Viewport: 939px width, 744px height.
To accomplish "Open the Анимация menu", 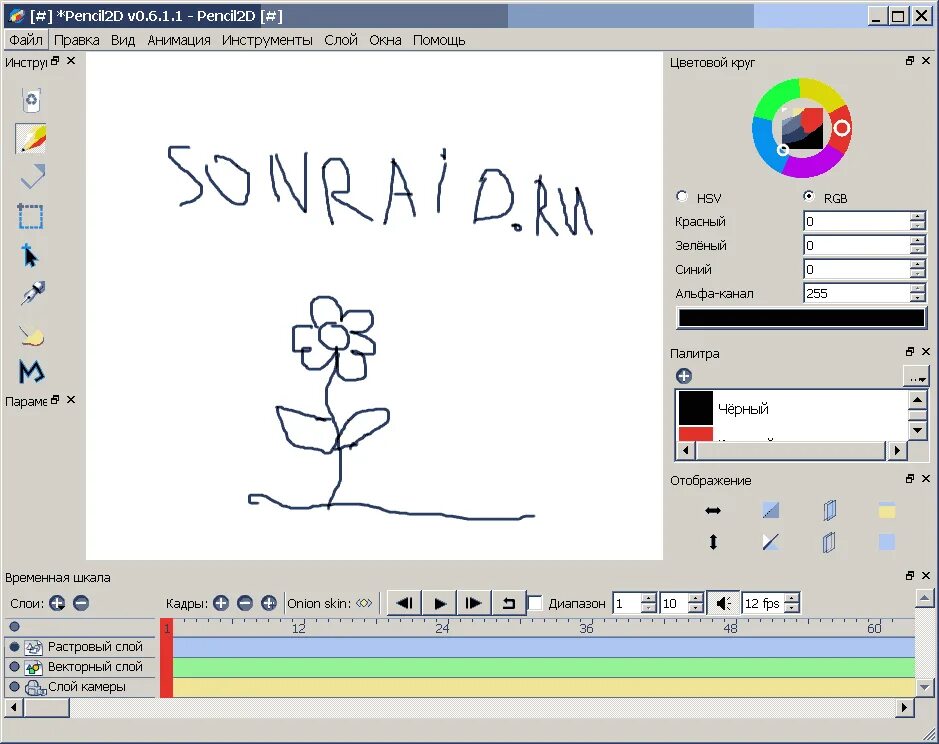I will pos(178,40).
